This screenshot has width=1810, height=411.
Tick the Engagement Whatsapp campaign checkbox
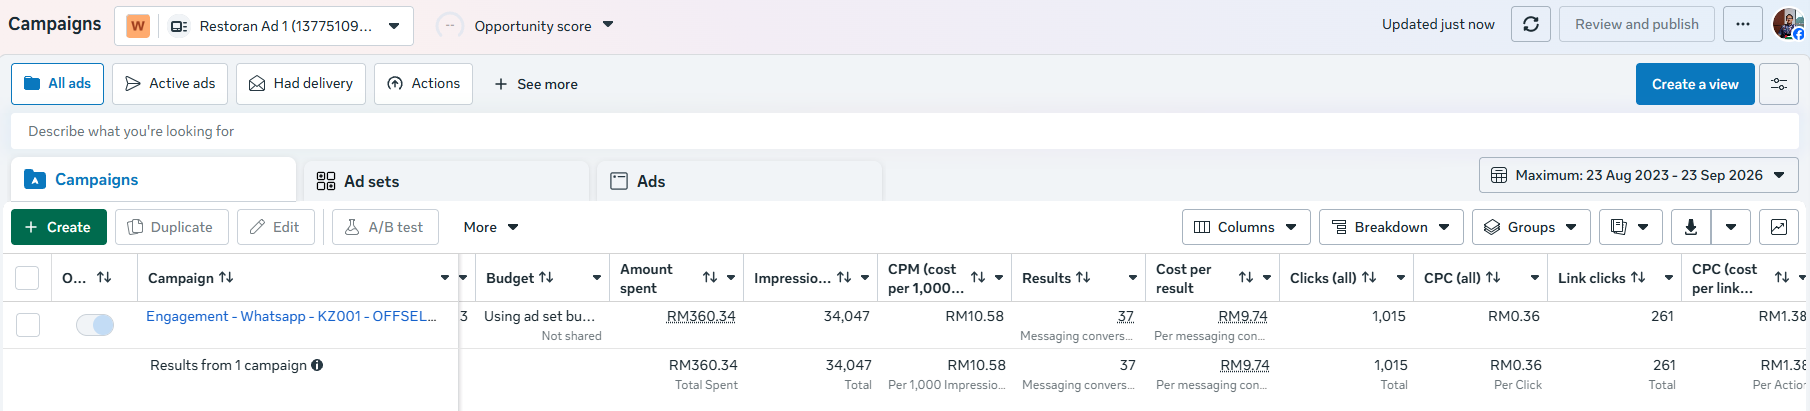pyautogui.click(x=28, y=325)
